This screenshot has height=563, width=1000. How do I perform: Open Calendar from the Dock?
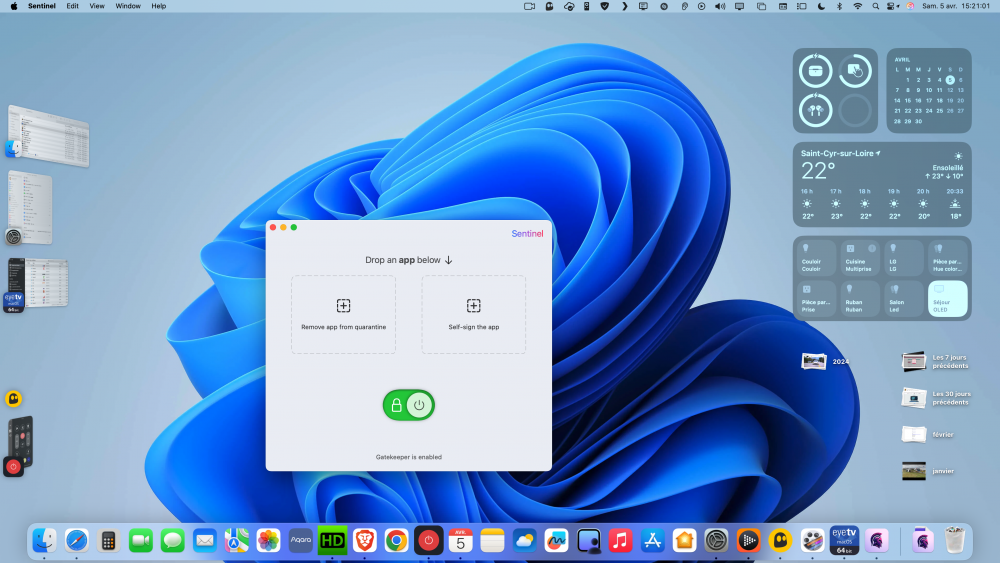tap(460, 541)
